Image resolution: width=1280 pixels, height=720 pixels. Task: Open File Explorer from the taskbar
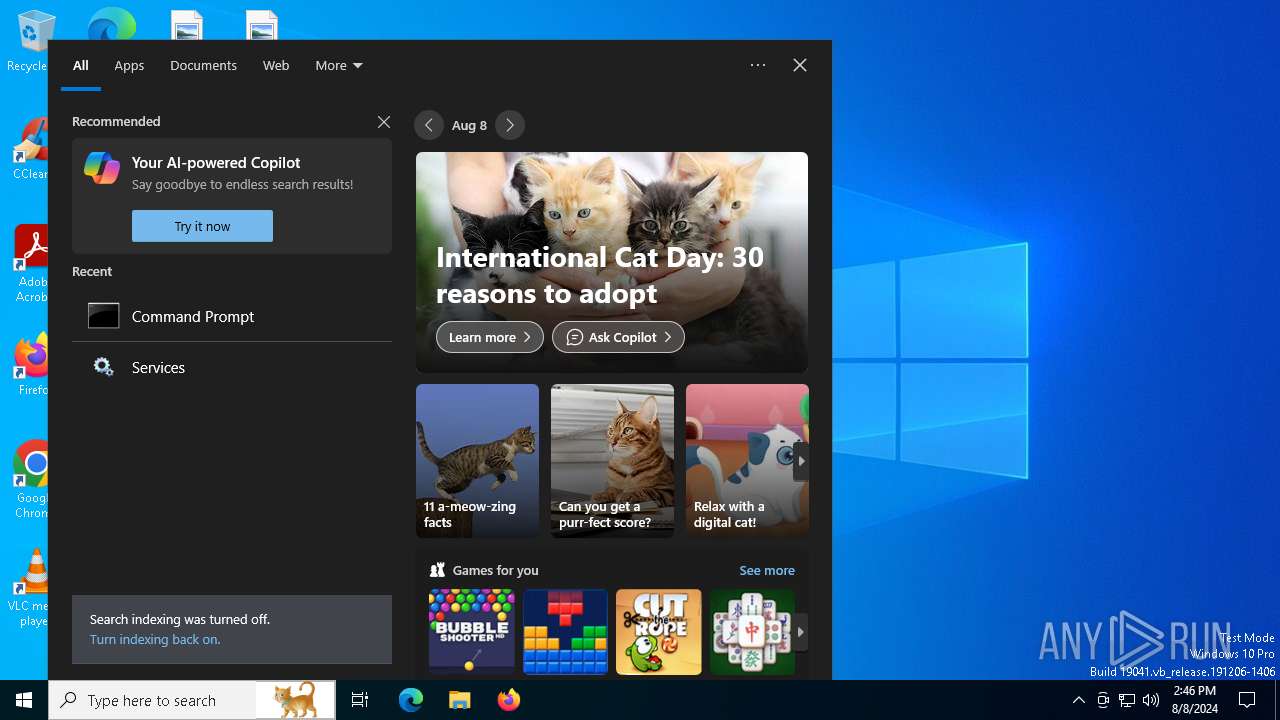click(x=459, y=700)
